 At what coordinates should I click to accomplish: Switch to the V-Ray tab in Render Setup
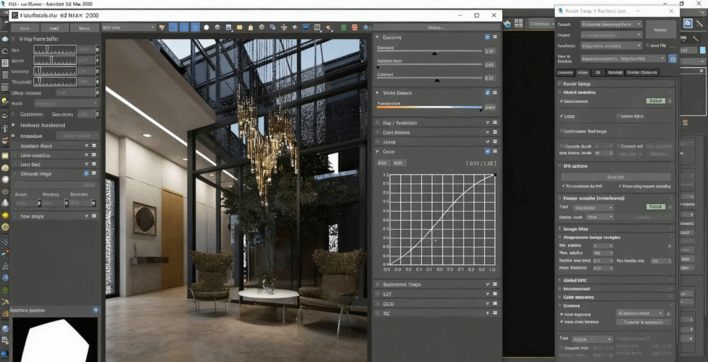tap(582, 73)
